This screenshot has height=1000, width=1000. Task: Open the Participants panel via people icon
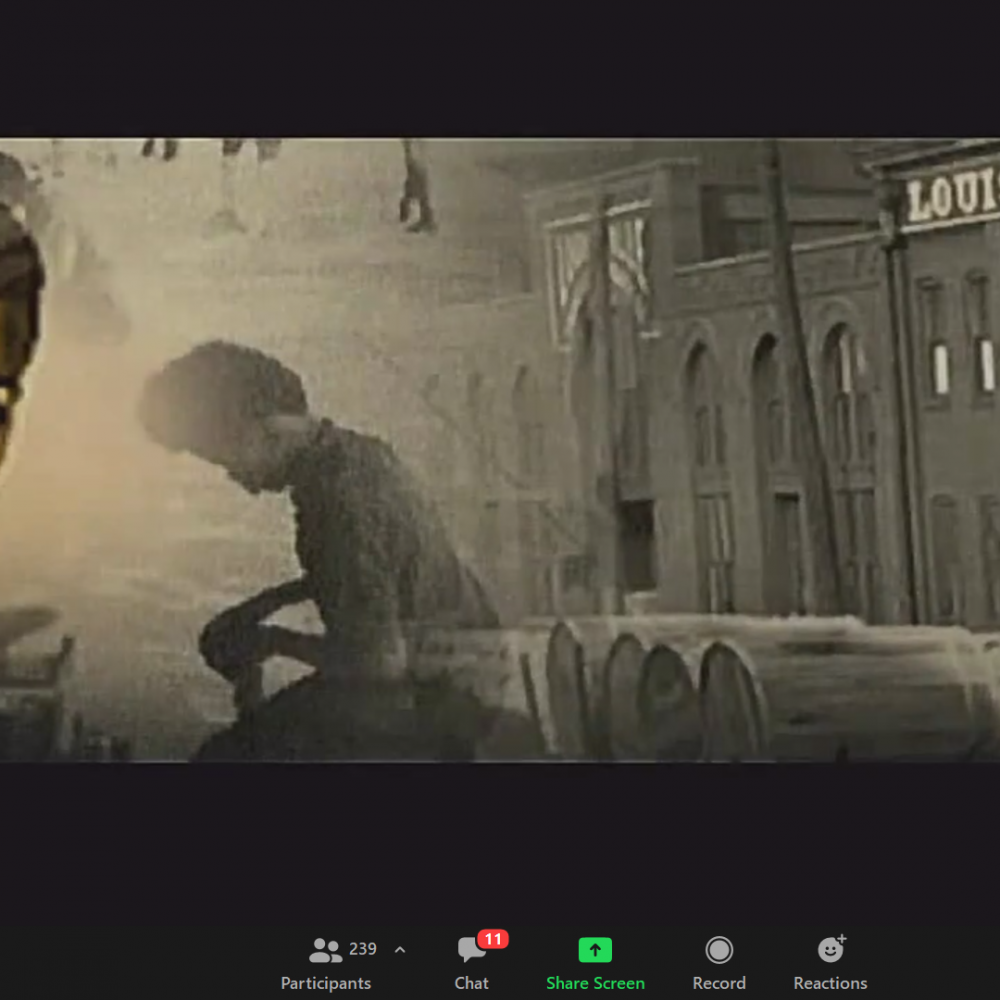point(325,950)
